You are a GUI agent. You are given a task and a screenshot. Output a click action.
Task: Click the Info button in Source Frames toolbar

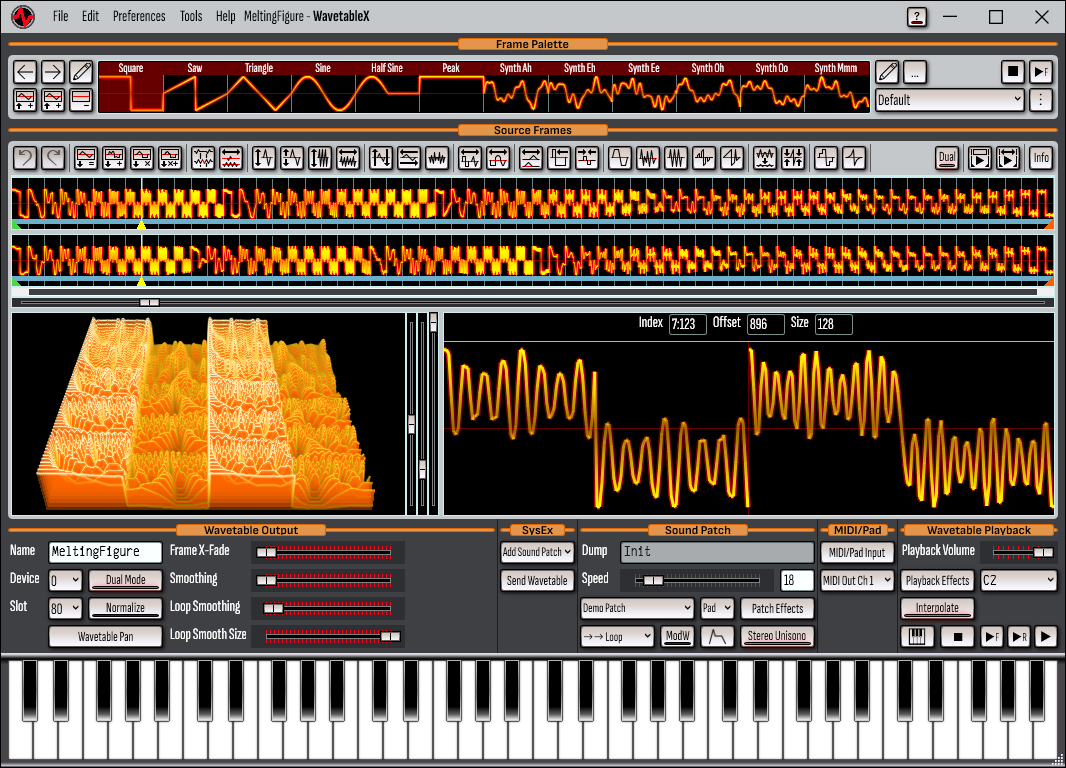click(1041, 158)
